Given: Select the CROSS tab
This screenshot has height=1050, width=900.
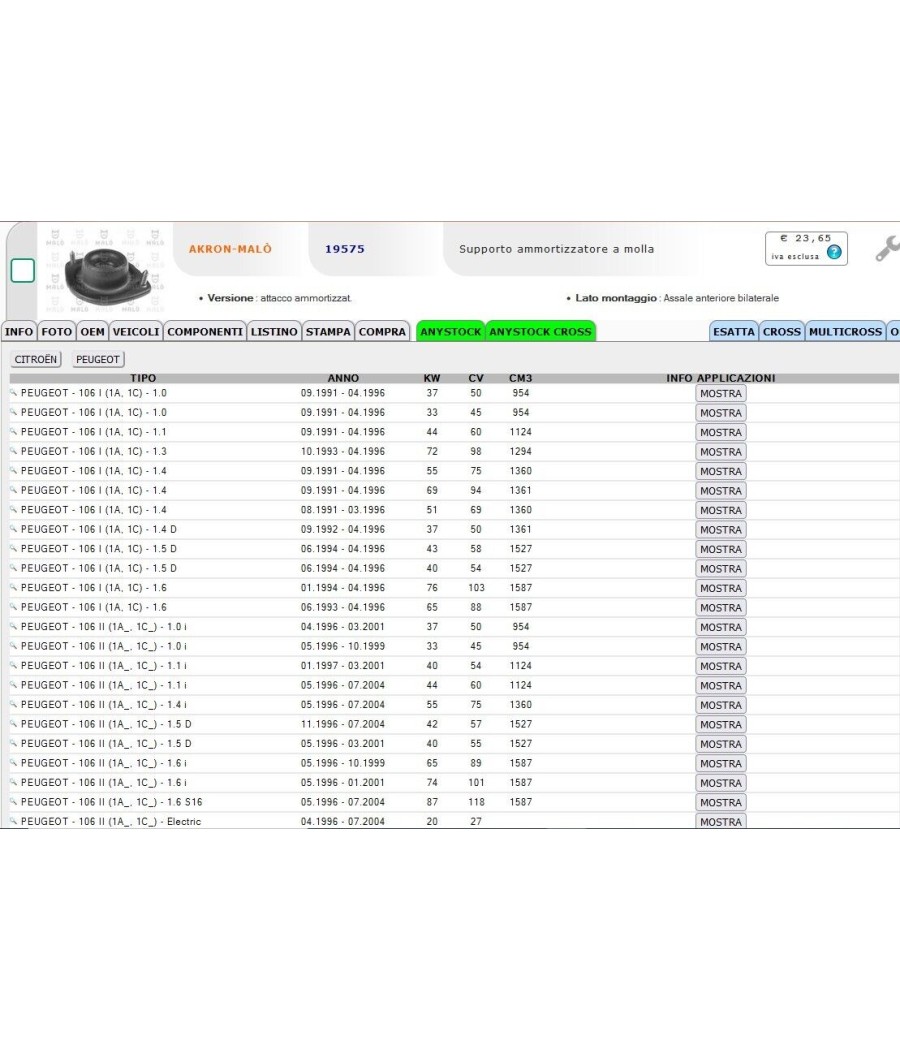Looking at the screenshot, I should coord(782,331).
